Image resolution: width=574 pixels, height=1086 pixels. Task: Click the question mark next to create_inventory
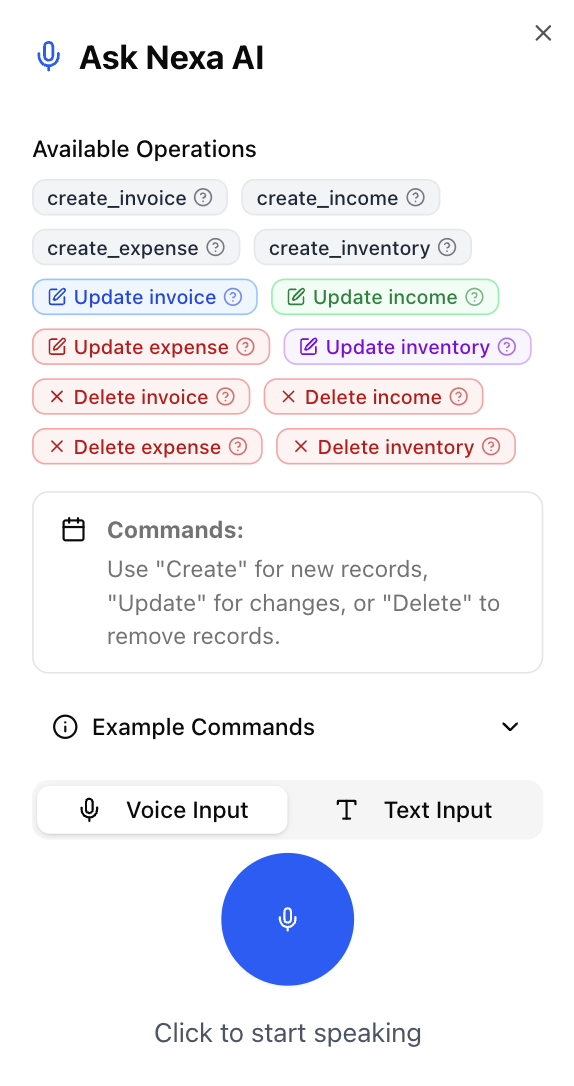(447, 247)
